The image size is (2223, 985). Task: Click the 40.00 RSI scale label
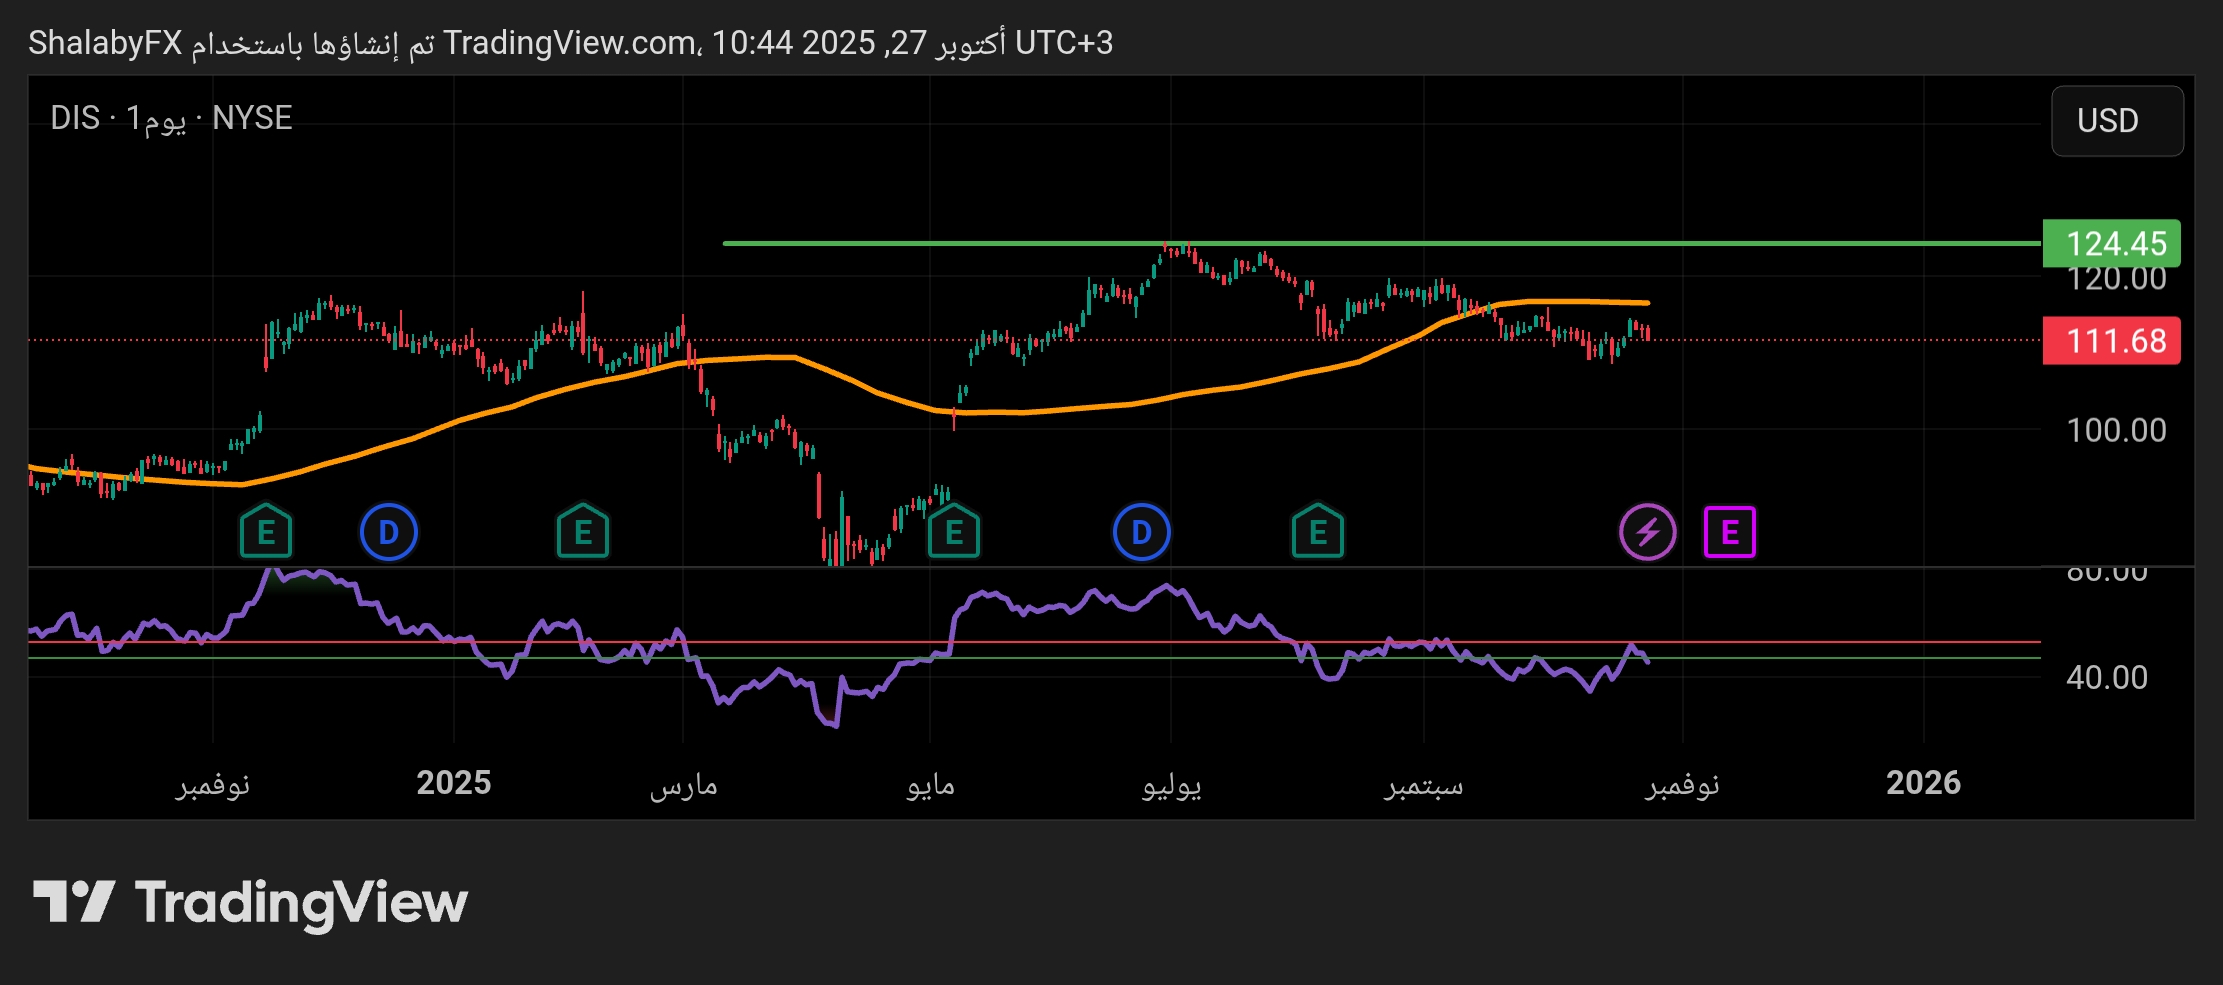pos(2106,677)
